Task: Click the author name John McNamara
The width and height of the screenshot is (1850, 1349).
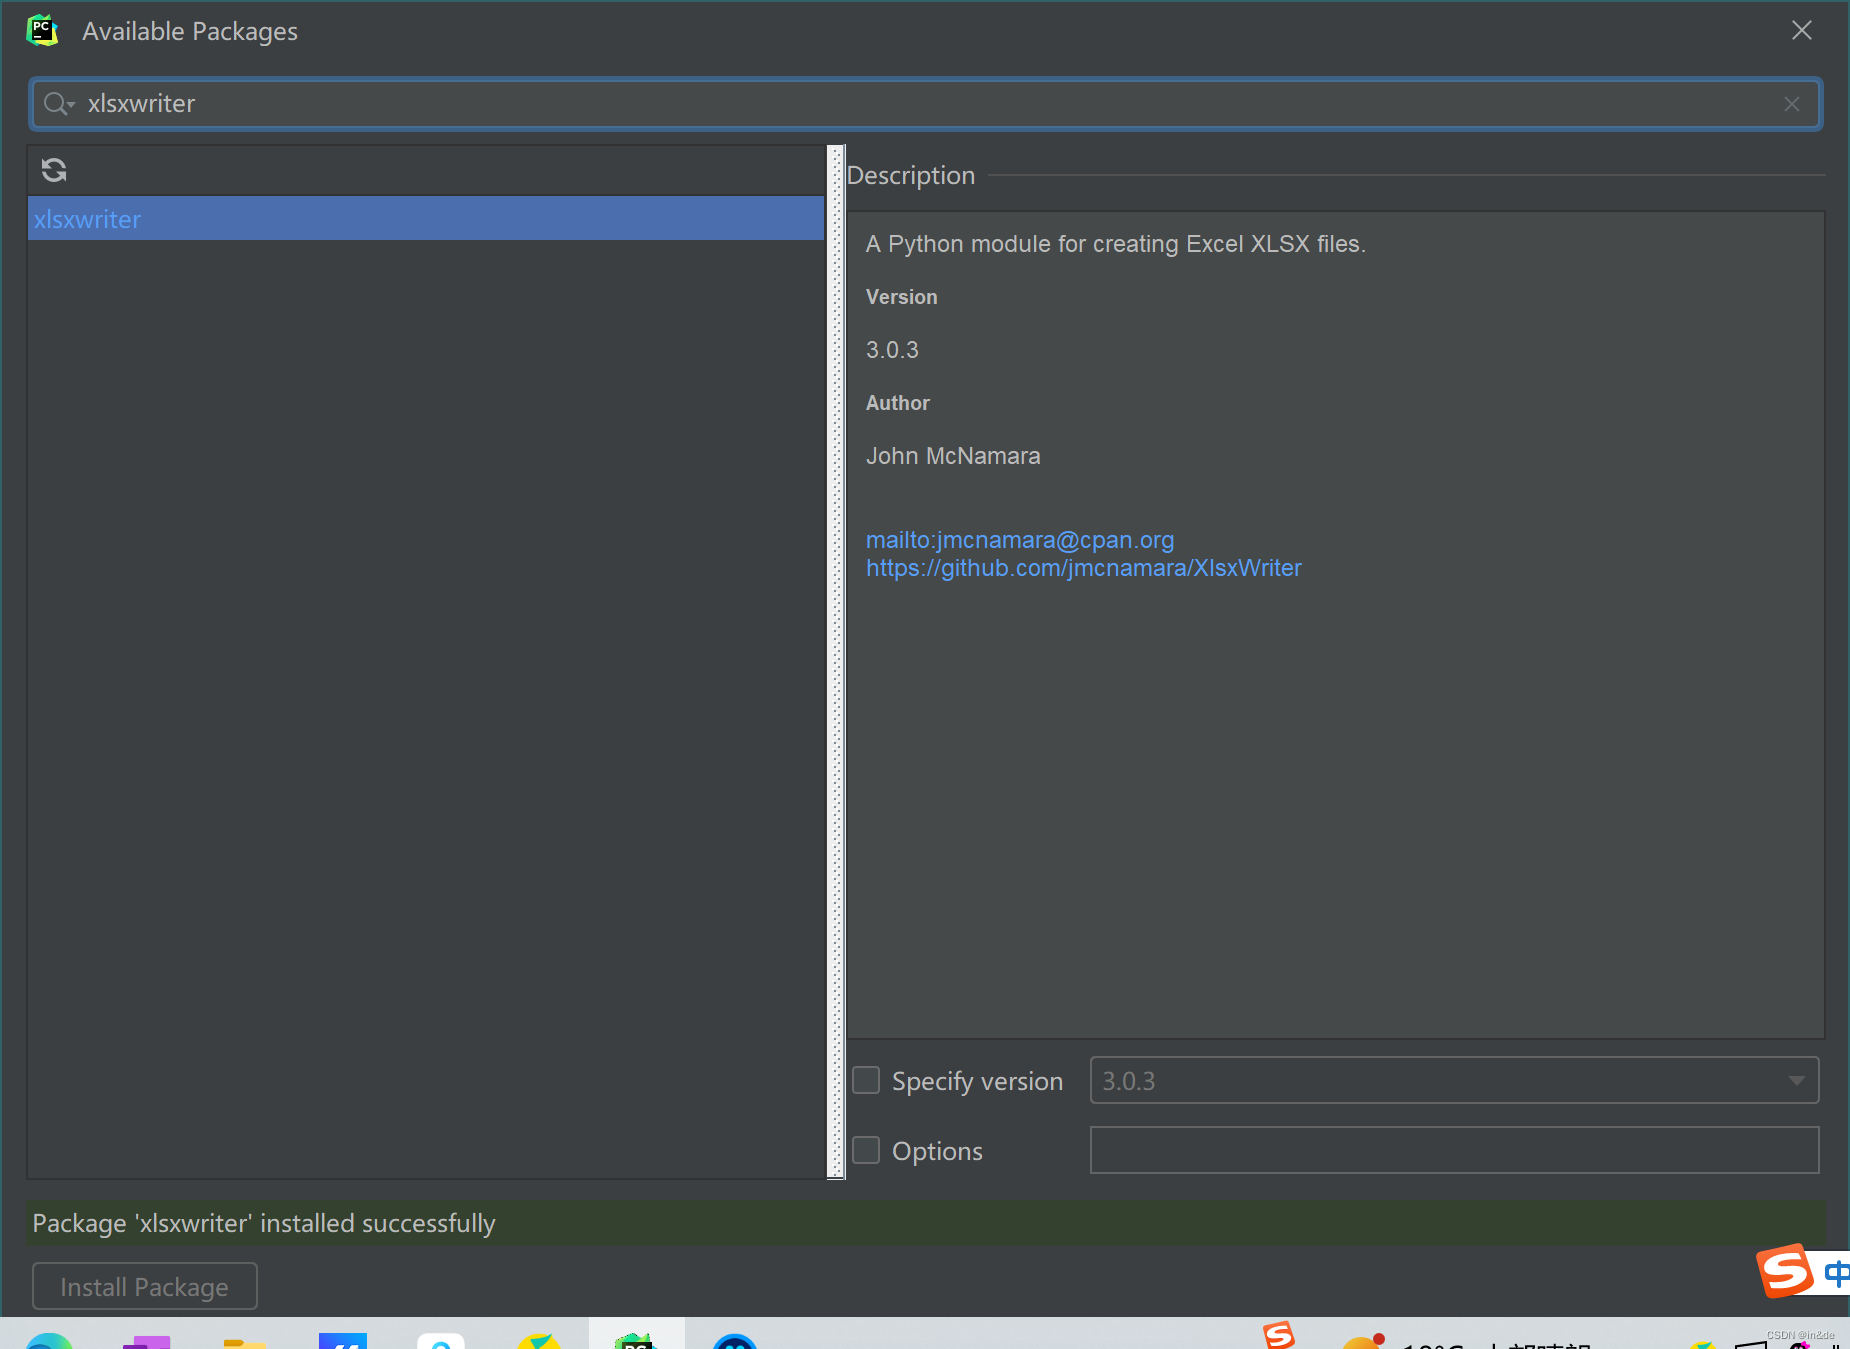Action: [953, 456]
